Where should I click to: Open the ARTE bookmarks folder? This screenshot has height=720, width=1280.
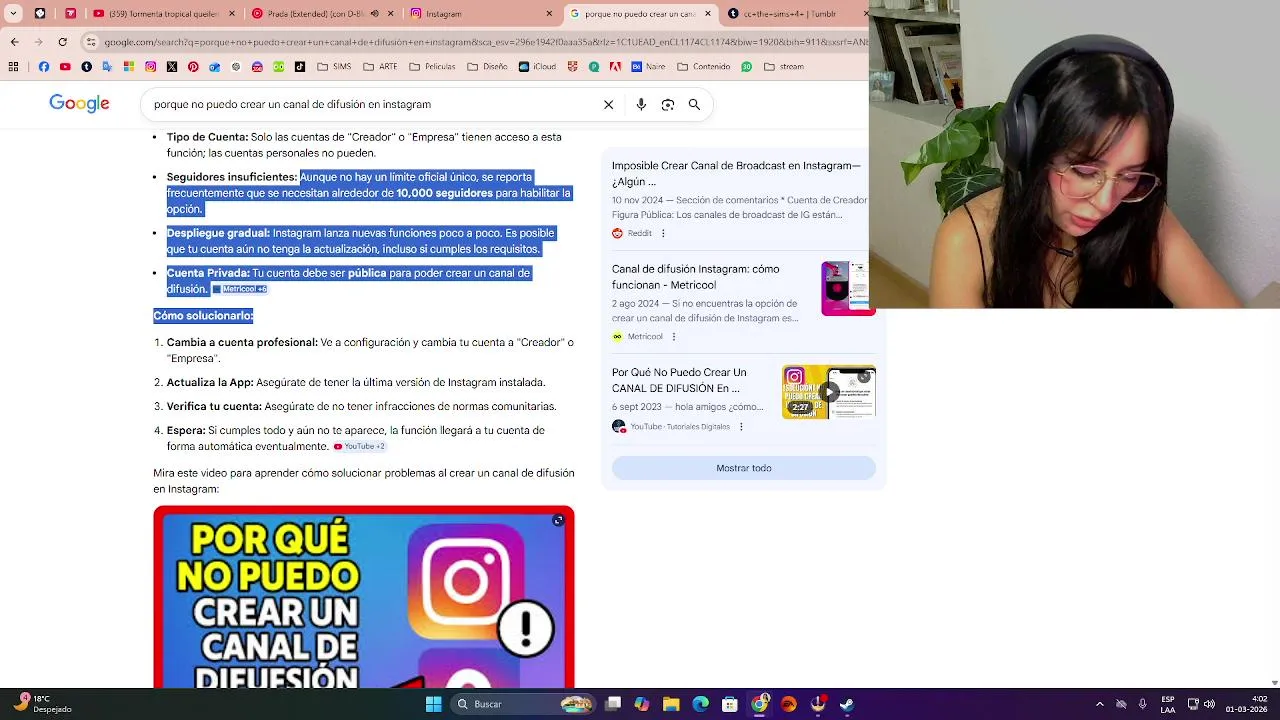coord(380,67)
